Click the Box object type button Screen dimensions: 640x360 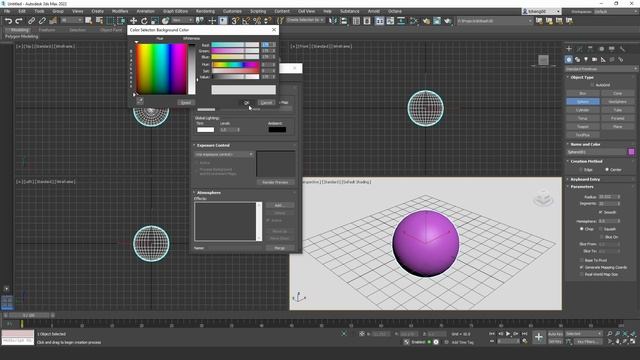(x=583, y=93)
